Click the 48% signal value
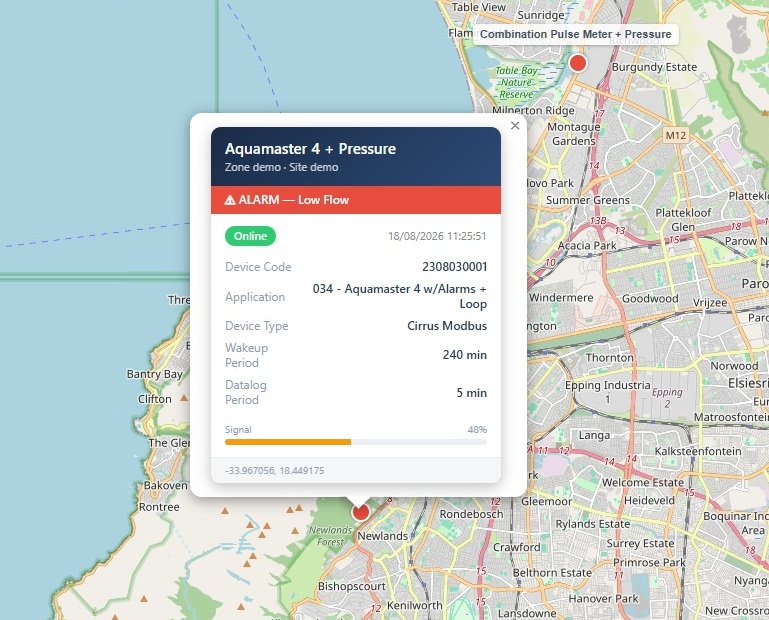Viewport: 769px width, 620px height. [477, 430]
